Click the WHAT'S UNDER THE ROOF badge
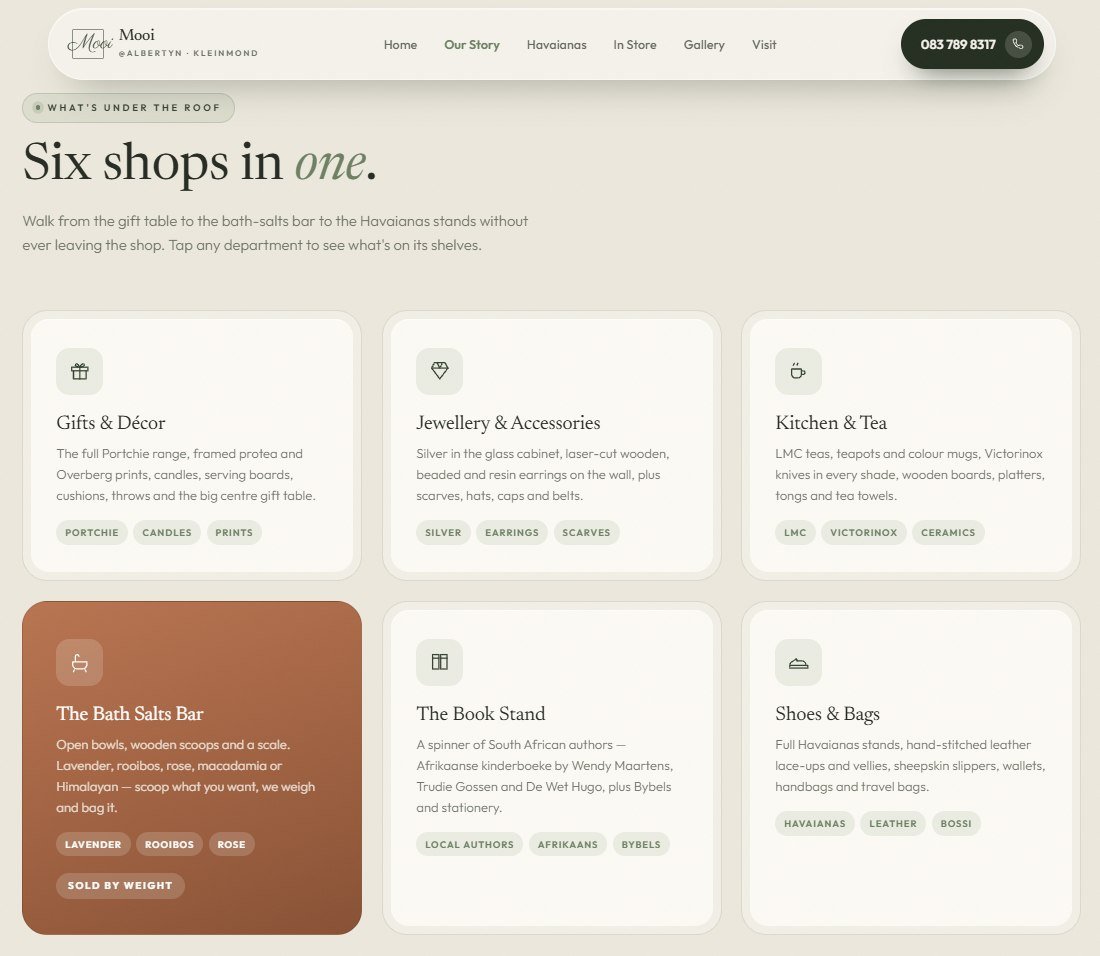 tap(128, 108)
